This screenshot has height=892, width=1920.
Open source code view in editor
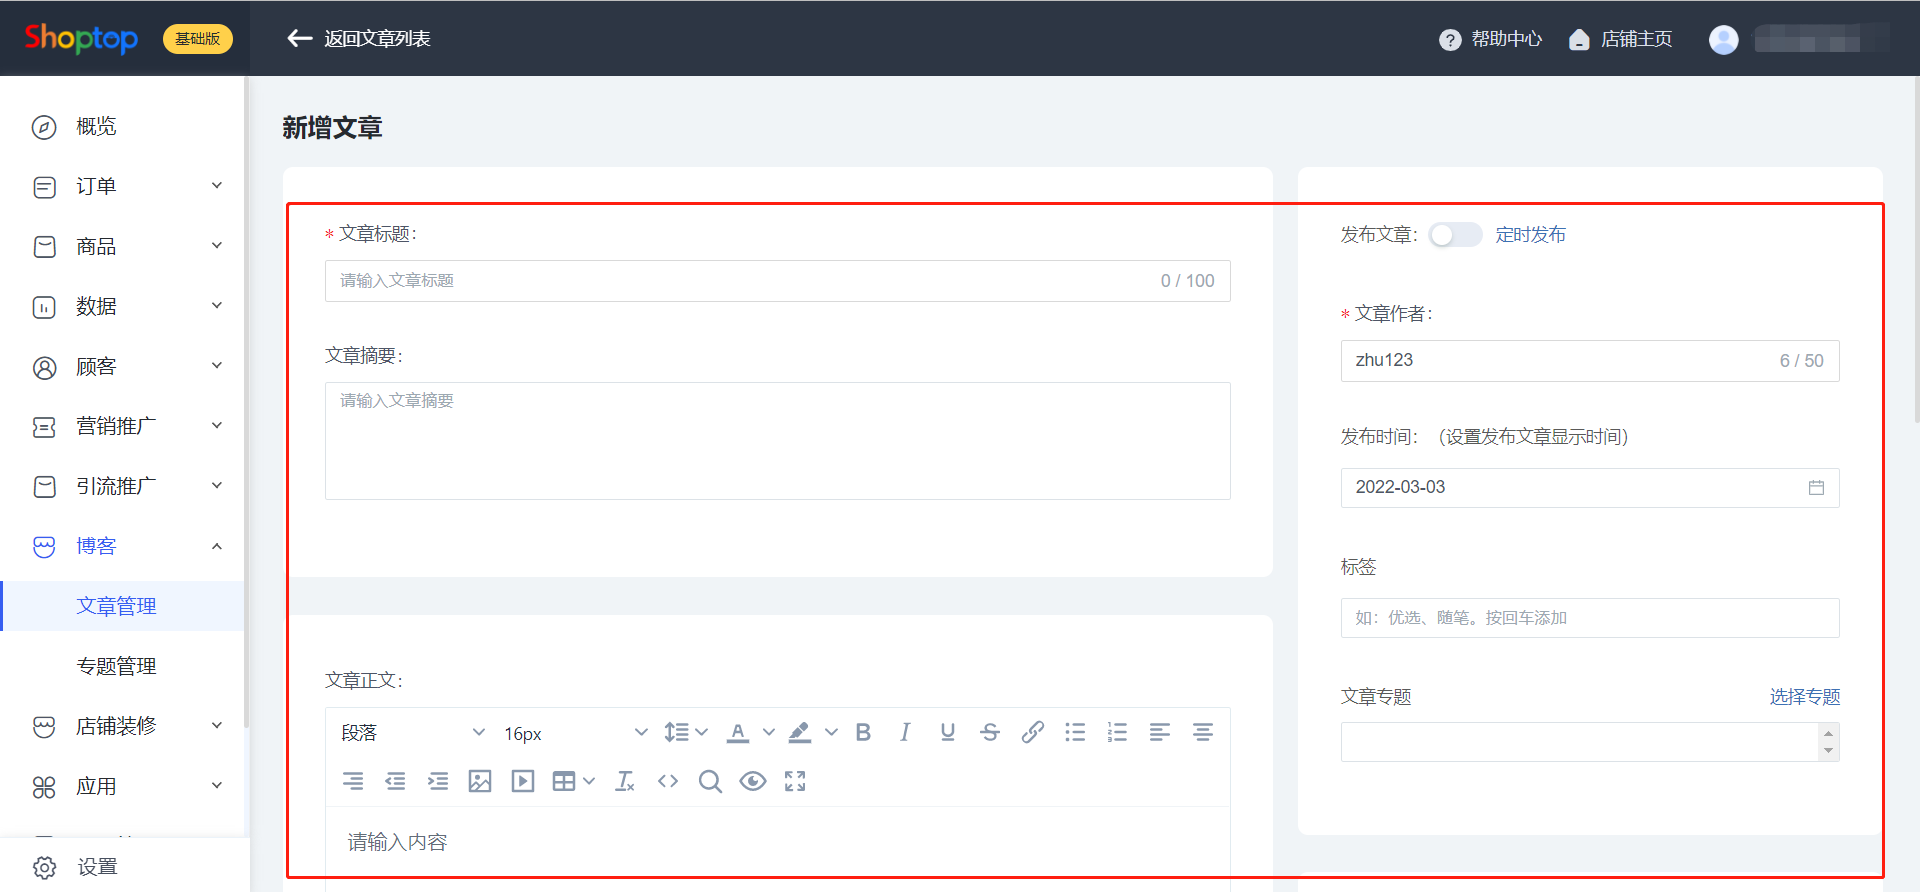tap(668, 781)
